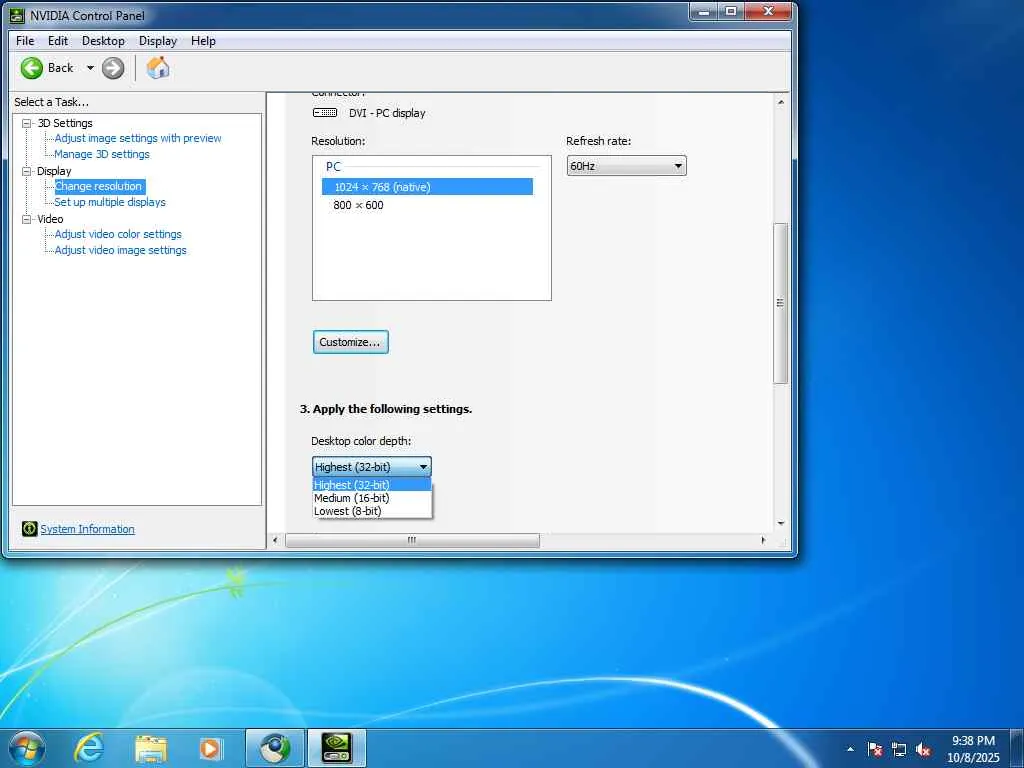Open the File menu
This screenshot has width=1024, height=768.
coord(25,40)
